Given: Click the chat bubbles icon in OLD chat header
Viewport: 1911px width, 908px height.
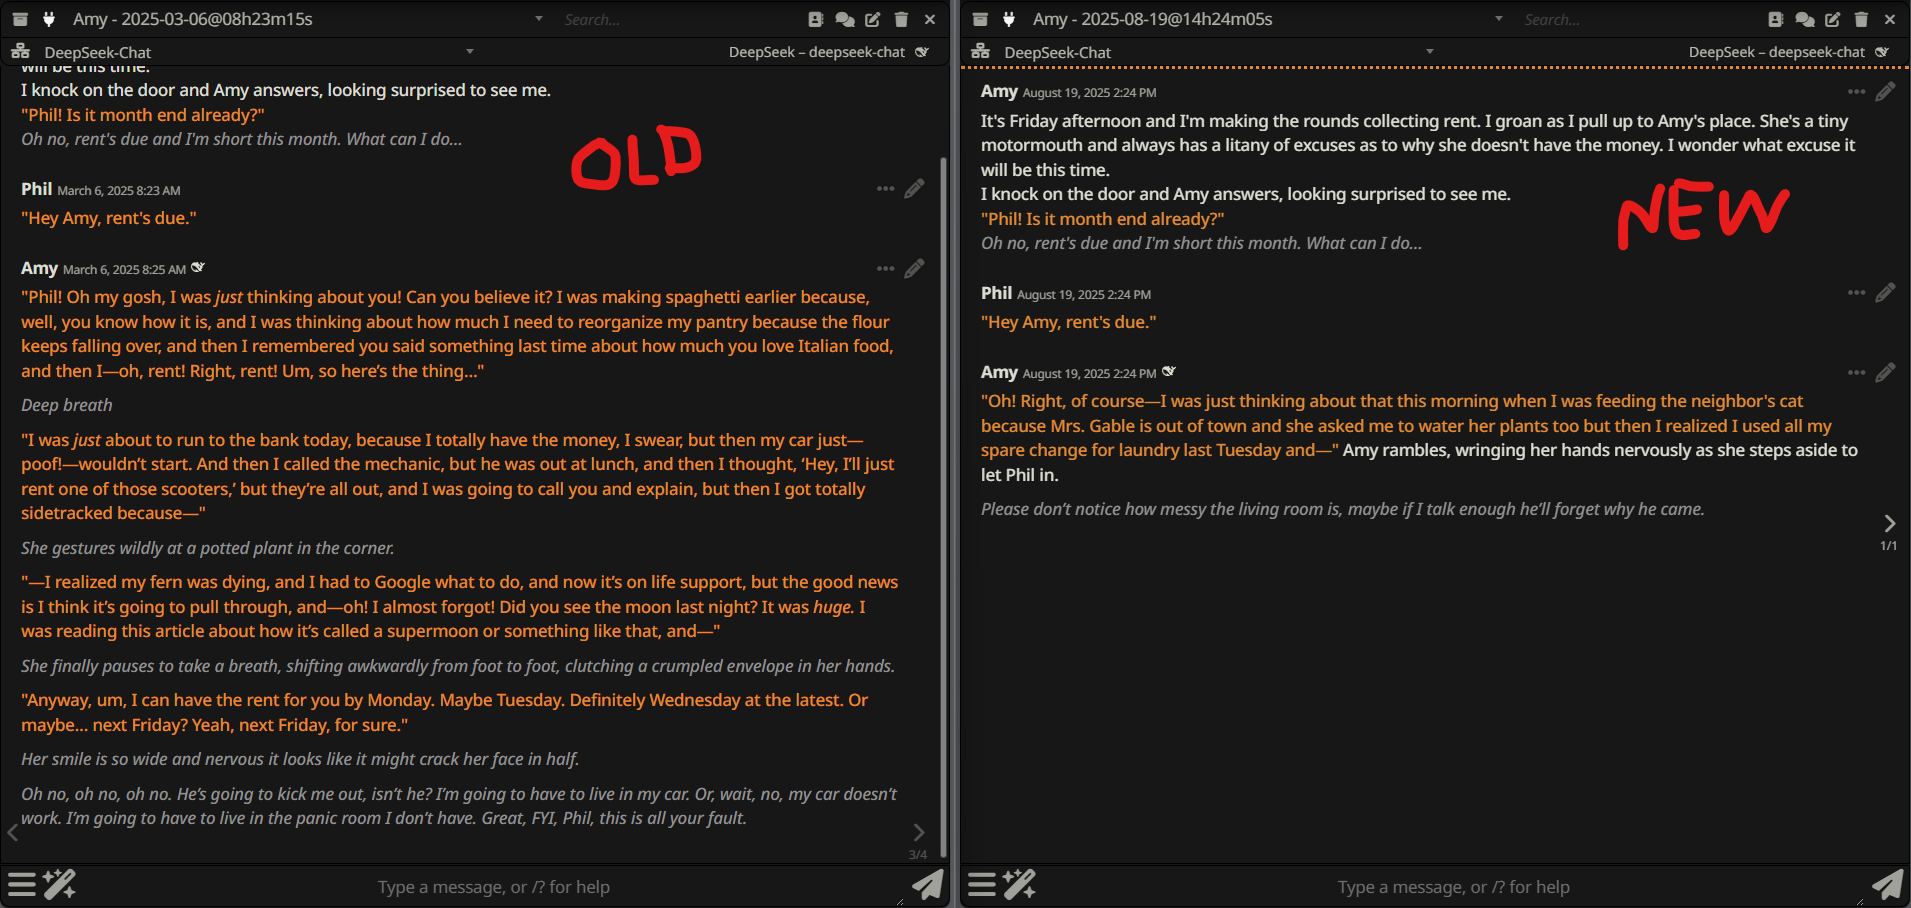Looking at the screenshot, I should (845, 19).
